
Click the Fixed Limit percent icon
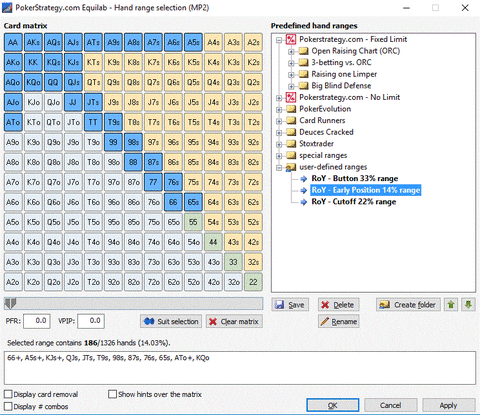(x=291, y=40)
